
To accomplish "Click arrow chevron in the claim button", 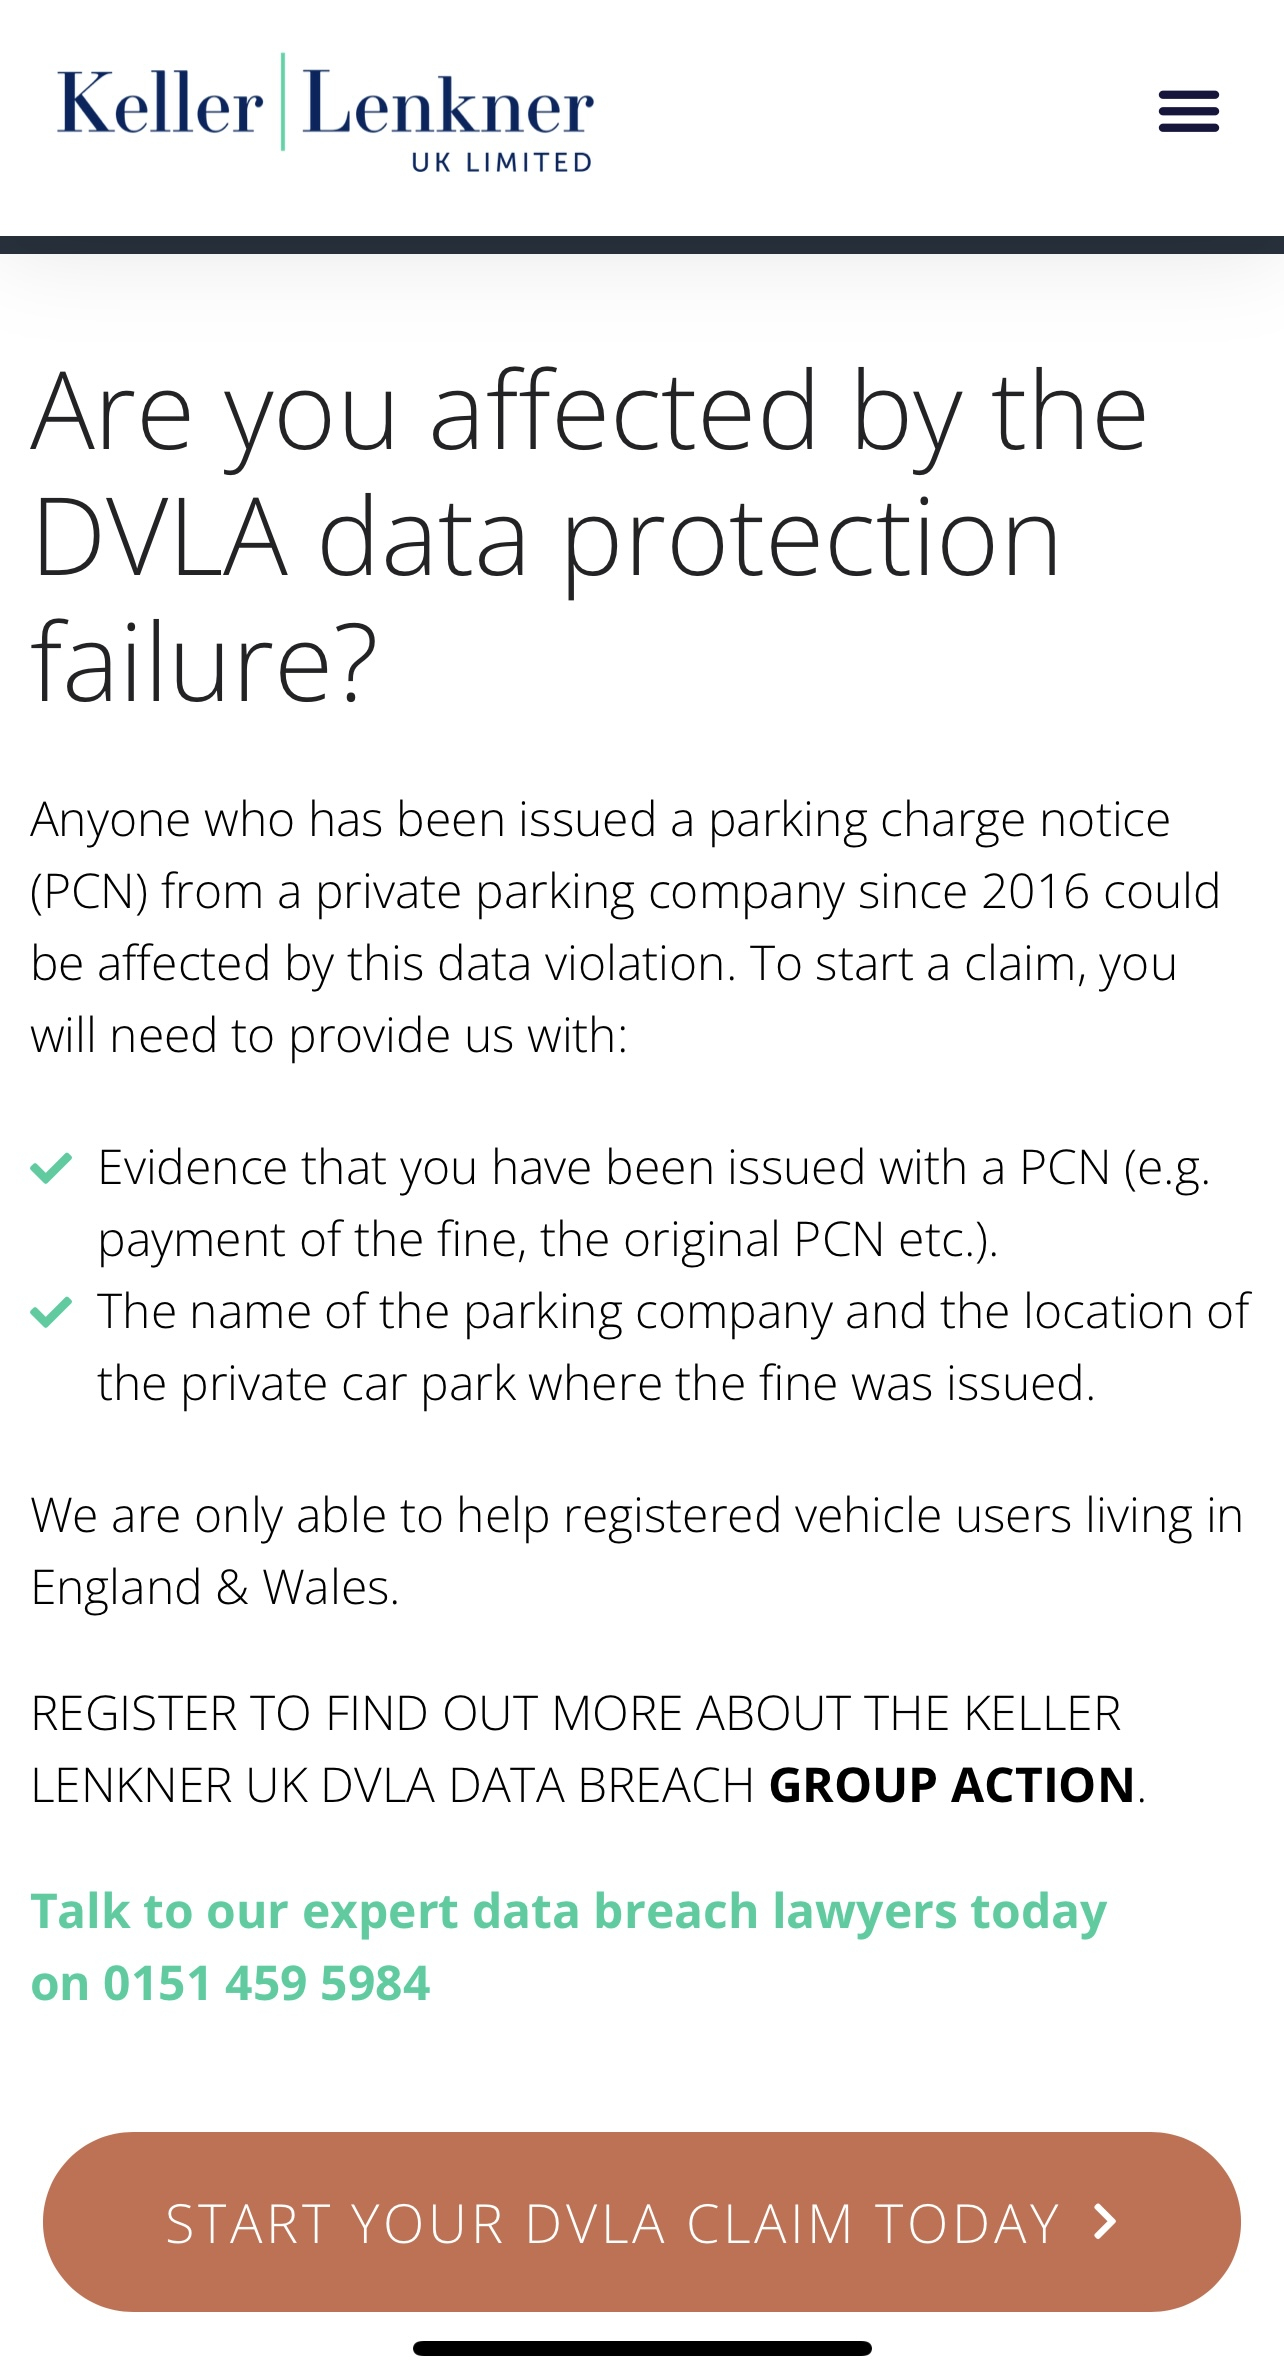I will 1105,2222.
